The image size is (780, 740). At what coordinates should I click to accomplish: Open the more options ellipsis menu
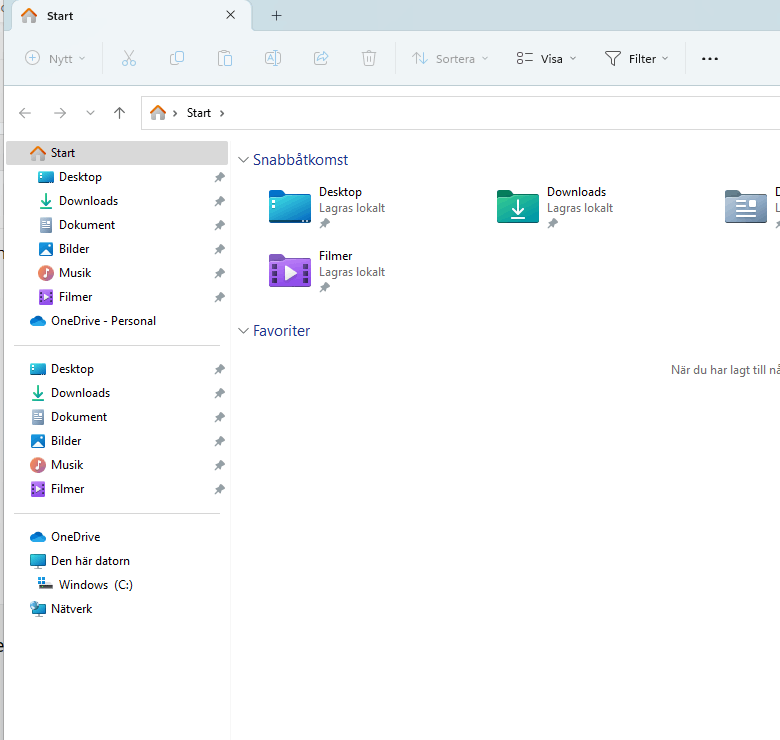coord(709,59)
